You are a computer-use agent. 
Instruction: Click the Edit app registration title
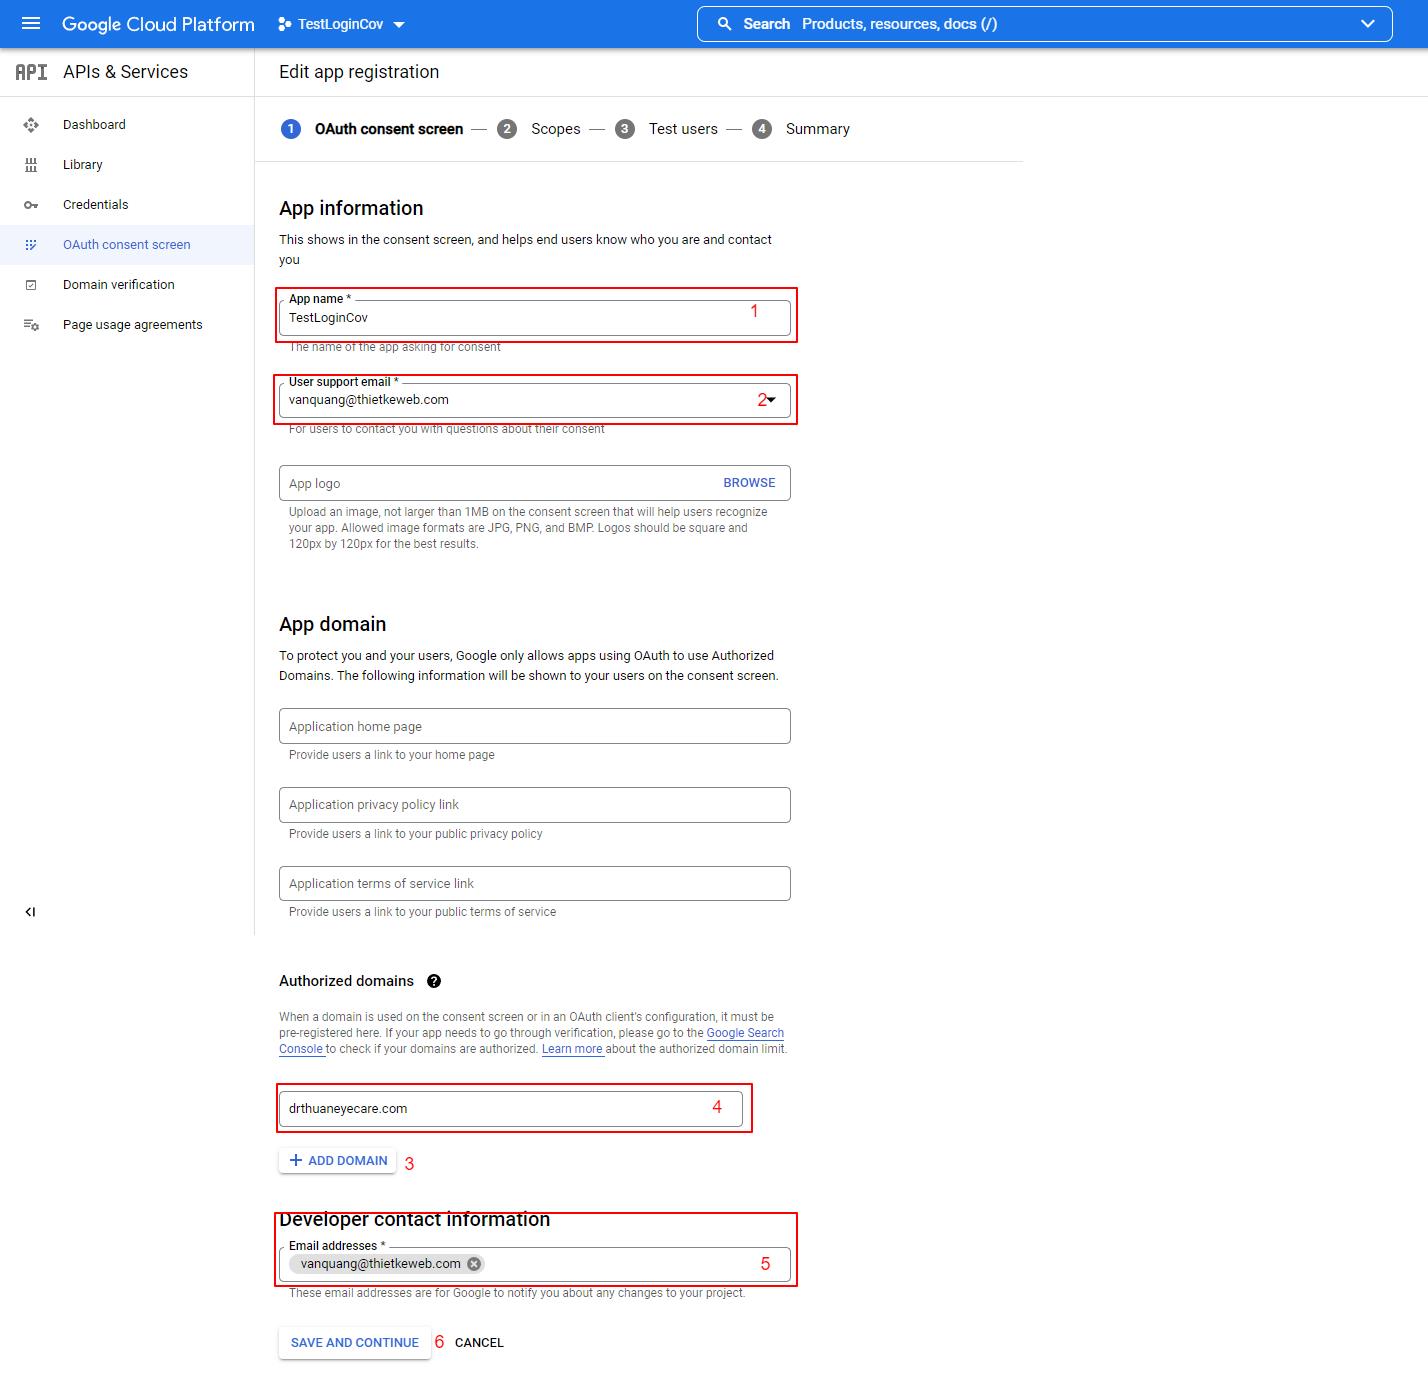(x=359, y=72)
